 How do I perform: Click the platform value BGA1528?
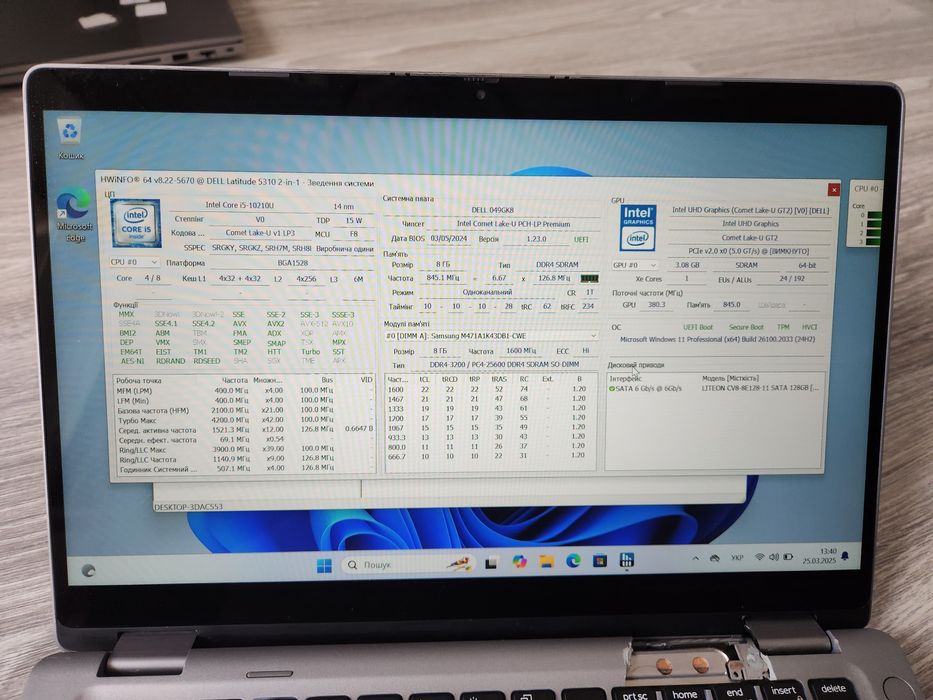[292, 262]
